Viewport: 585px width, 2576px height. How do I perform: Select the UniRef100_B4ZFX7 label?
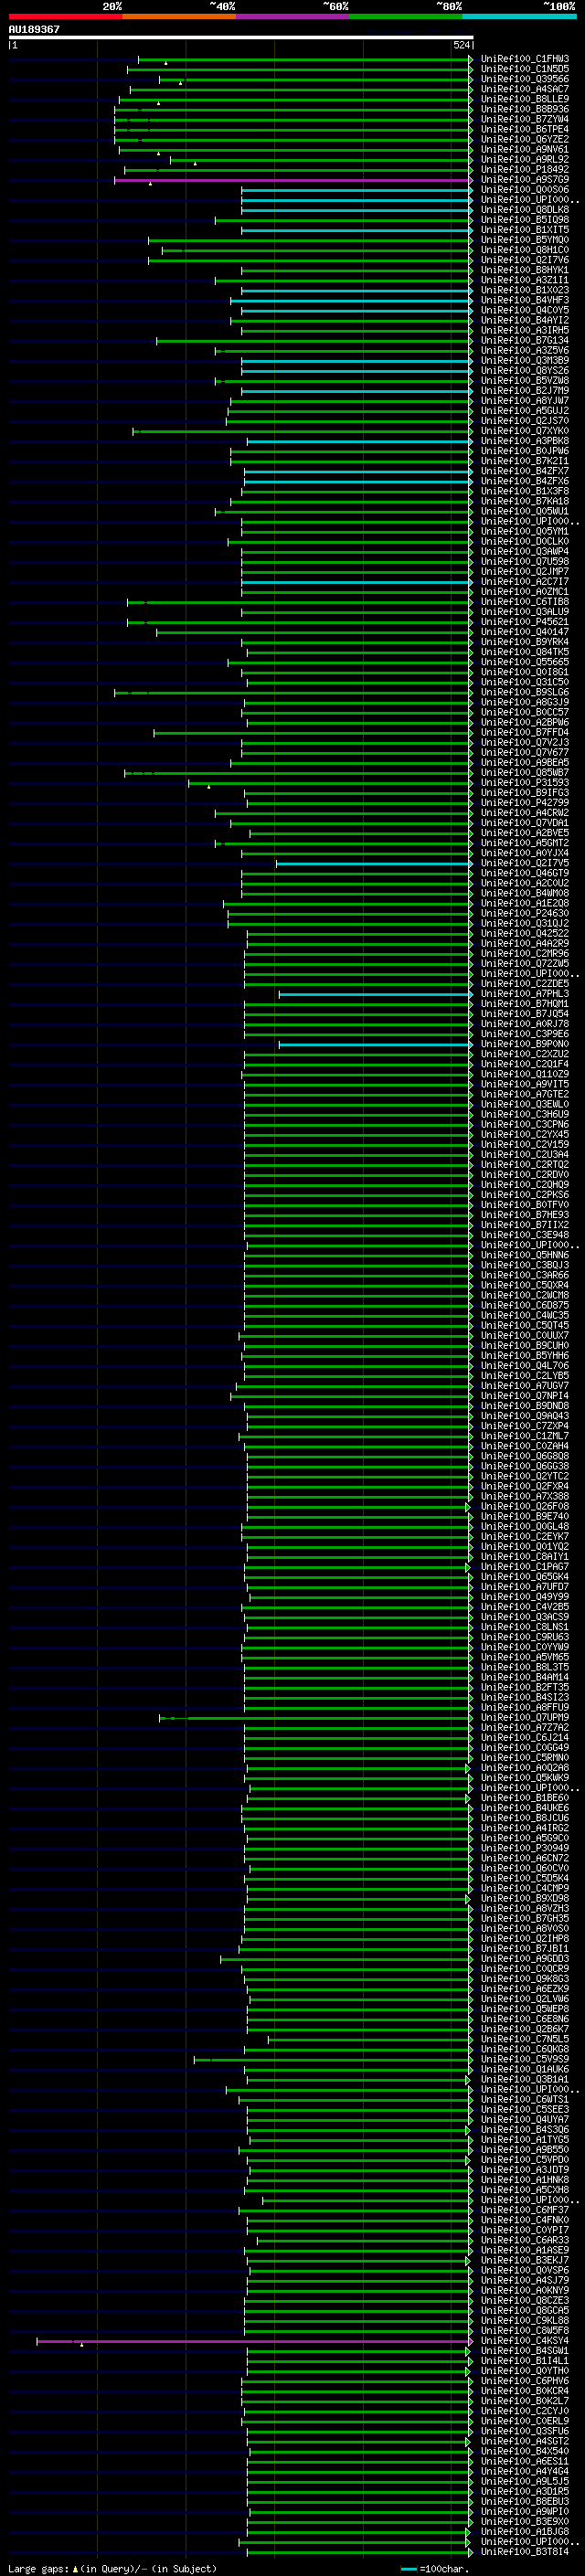(x=525, y=471)
